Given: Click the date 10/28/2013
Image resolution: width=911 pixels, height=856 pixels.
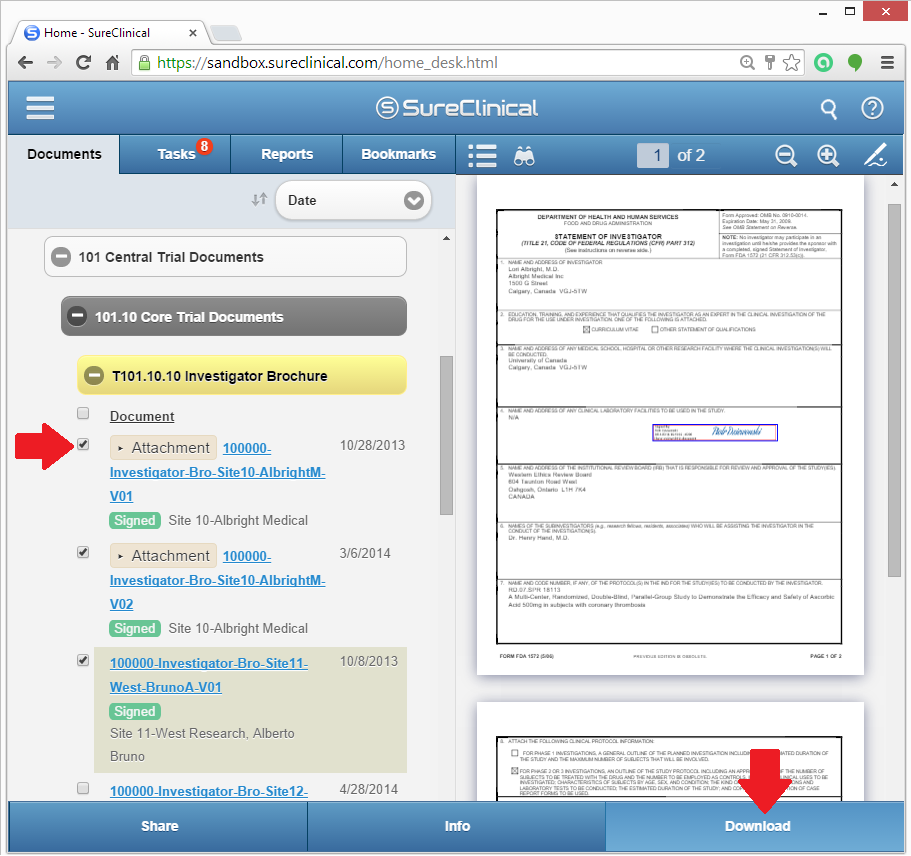Looking at the screenshot, I should point(372,445).
